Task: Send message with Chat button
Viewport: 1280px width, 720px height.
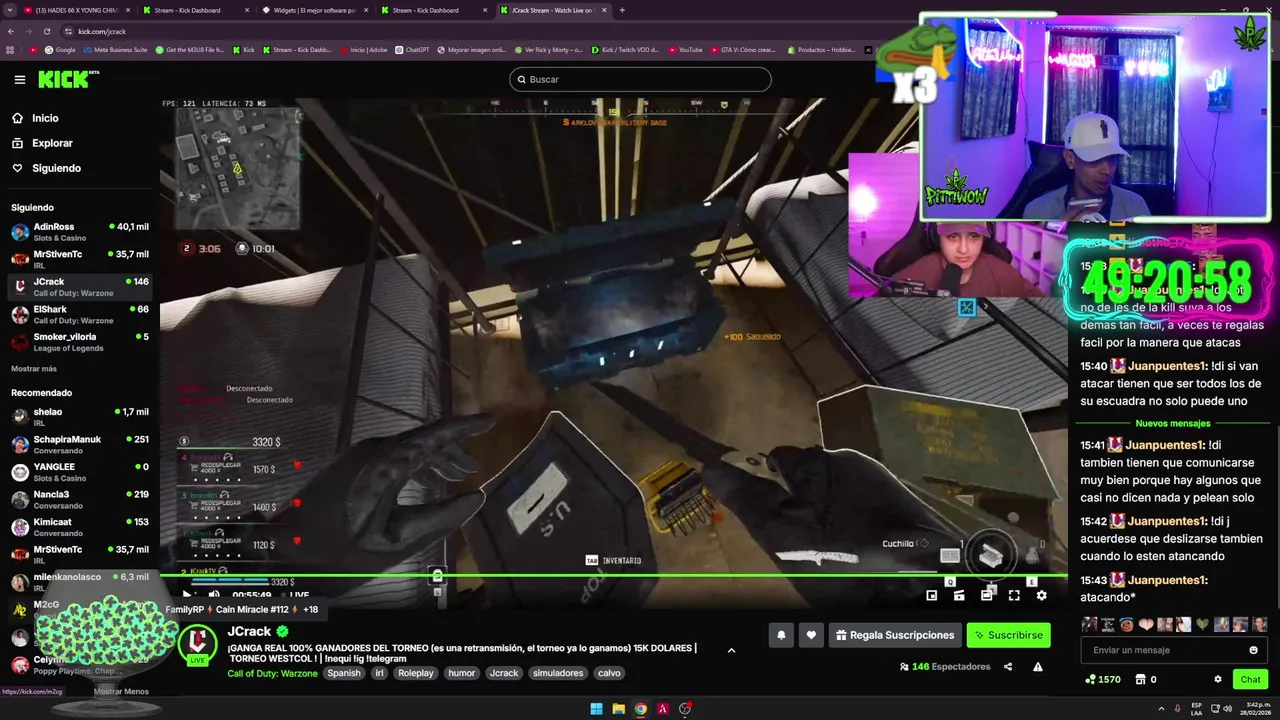Action: point(1251,679)
